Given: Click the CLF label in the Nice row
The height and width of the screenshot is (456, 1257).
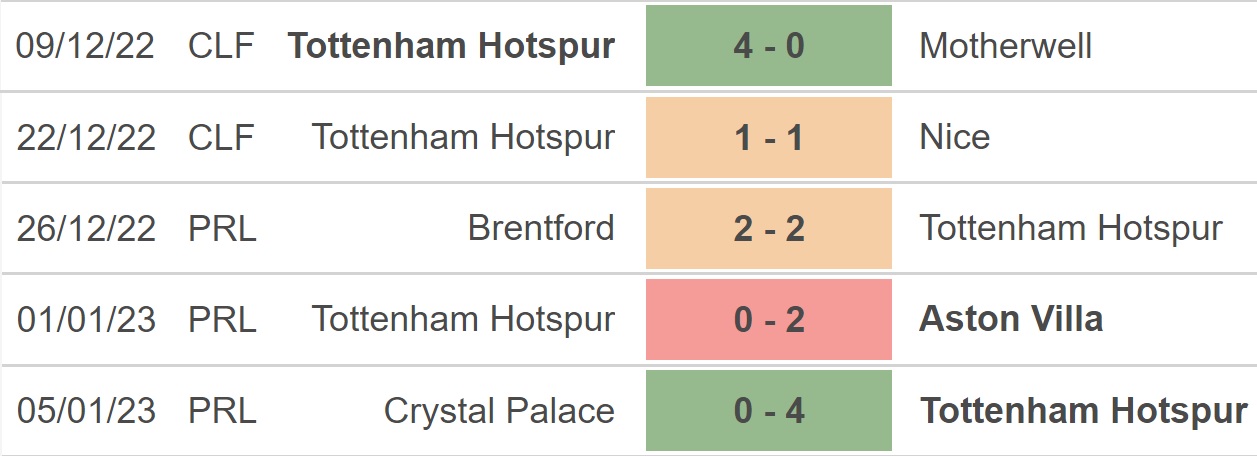Looking at the screenshot, I should click(x=221, y=137).
